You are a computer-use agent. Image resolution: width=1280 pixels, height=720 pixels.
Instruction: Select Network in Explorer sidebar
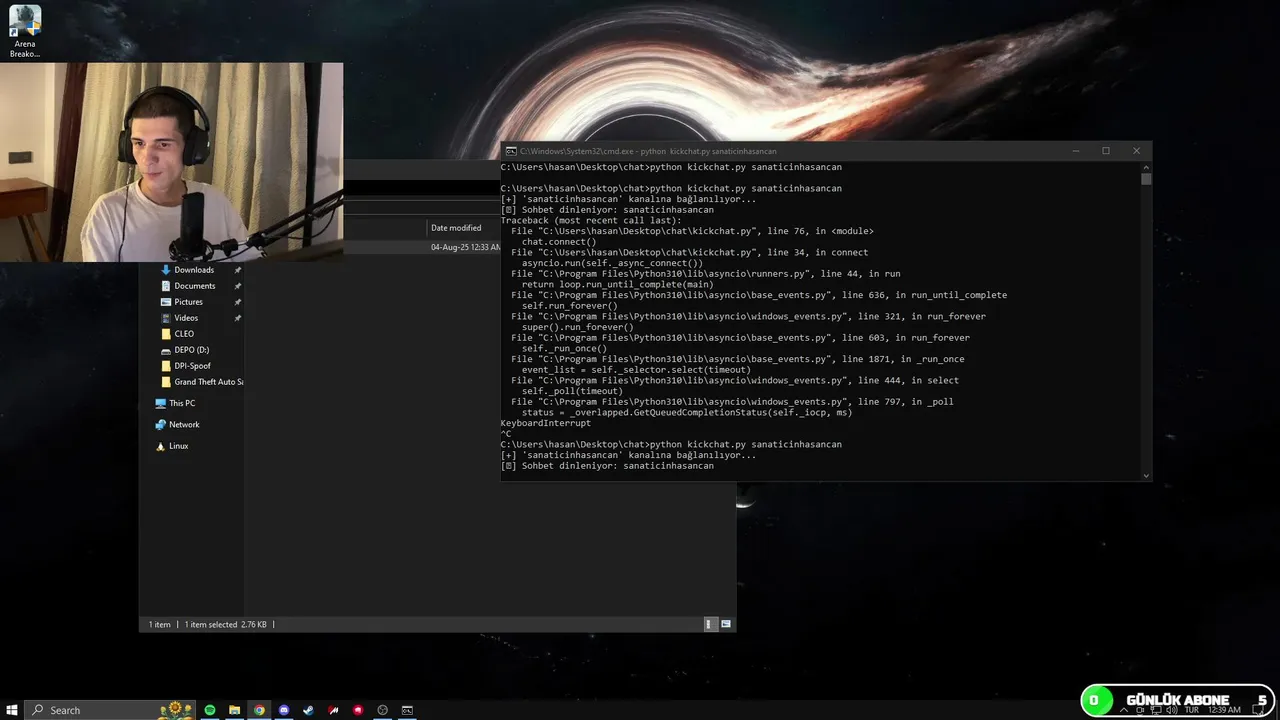184,425
